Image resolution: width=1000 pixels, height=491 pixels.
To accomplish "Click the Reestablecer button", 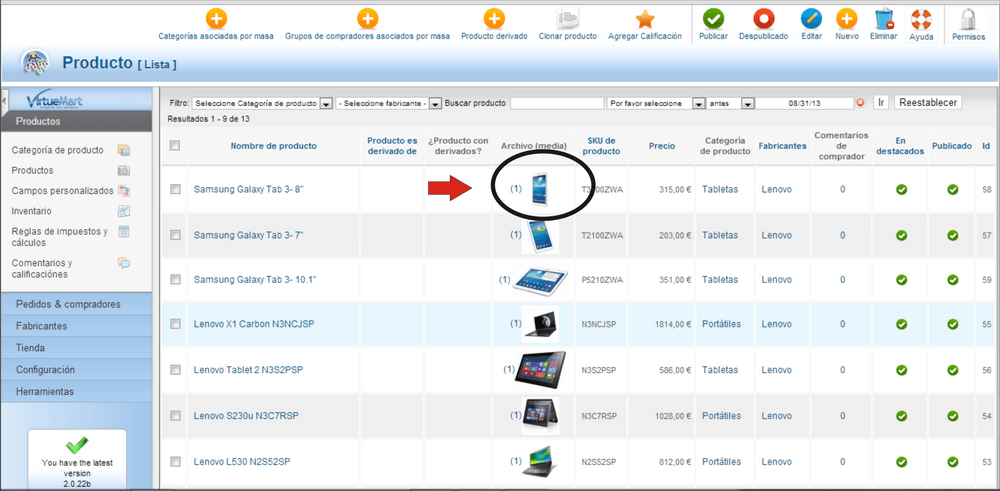I will (927, 103).
